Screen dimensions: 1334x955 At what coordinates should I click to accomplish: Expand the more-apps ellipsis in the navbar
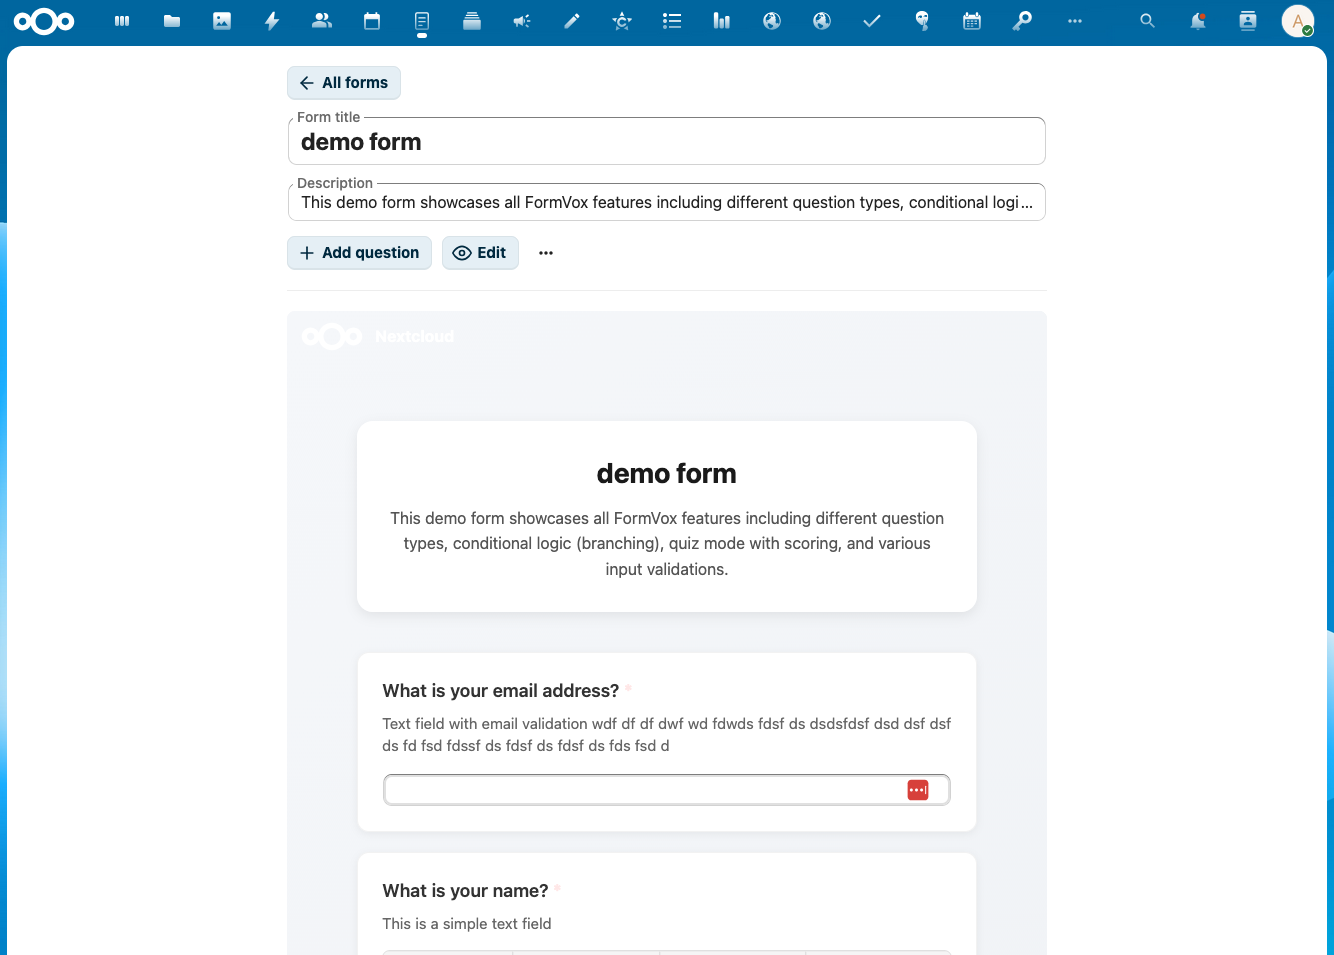coord(1075,20)
